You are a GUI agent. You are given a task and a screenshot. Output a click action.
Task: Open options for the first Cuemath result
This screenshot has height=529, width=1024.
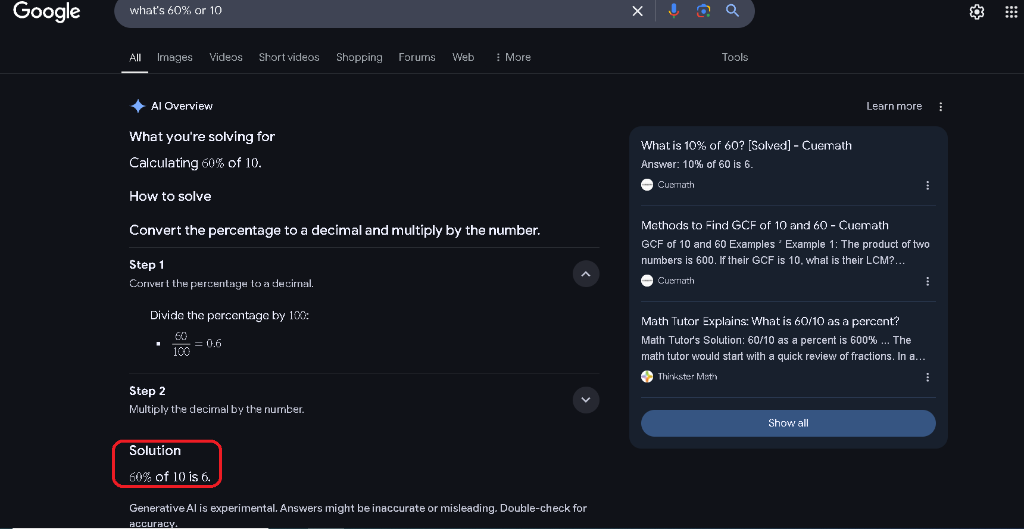[x=928, y=185]
